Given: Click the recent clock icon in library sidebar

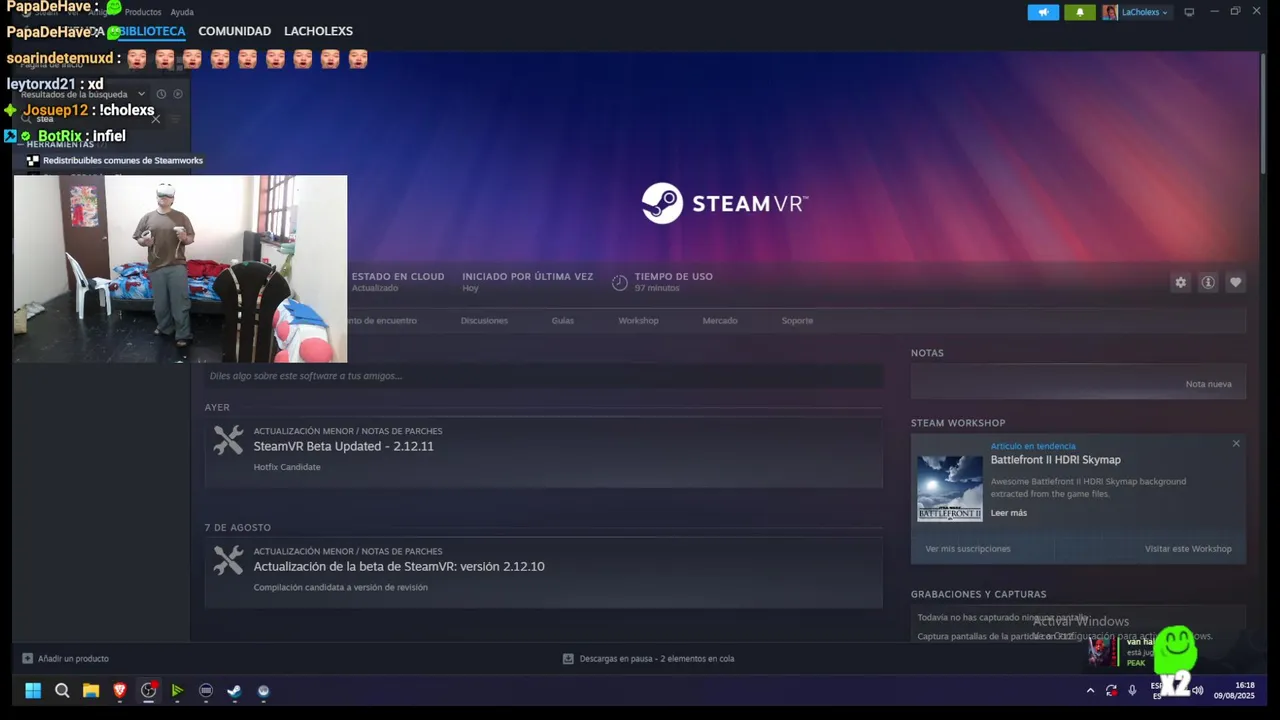Looking at the screenshot, I should (161, 94).
